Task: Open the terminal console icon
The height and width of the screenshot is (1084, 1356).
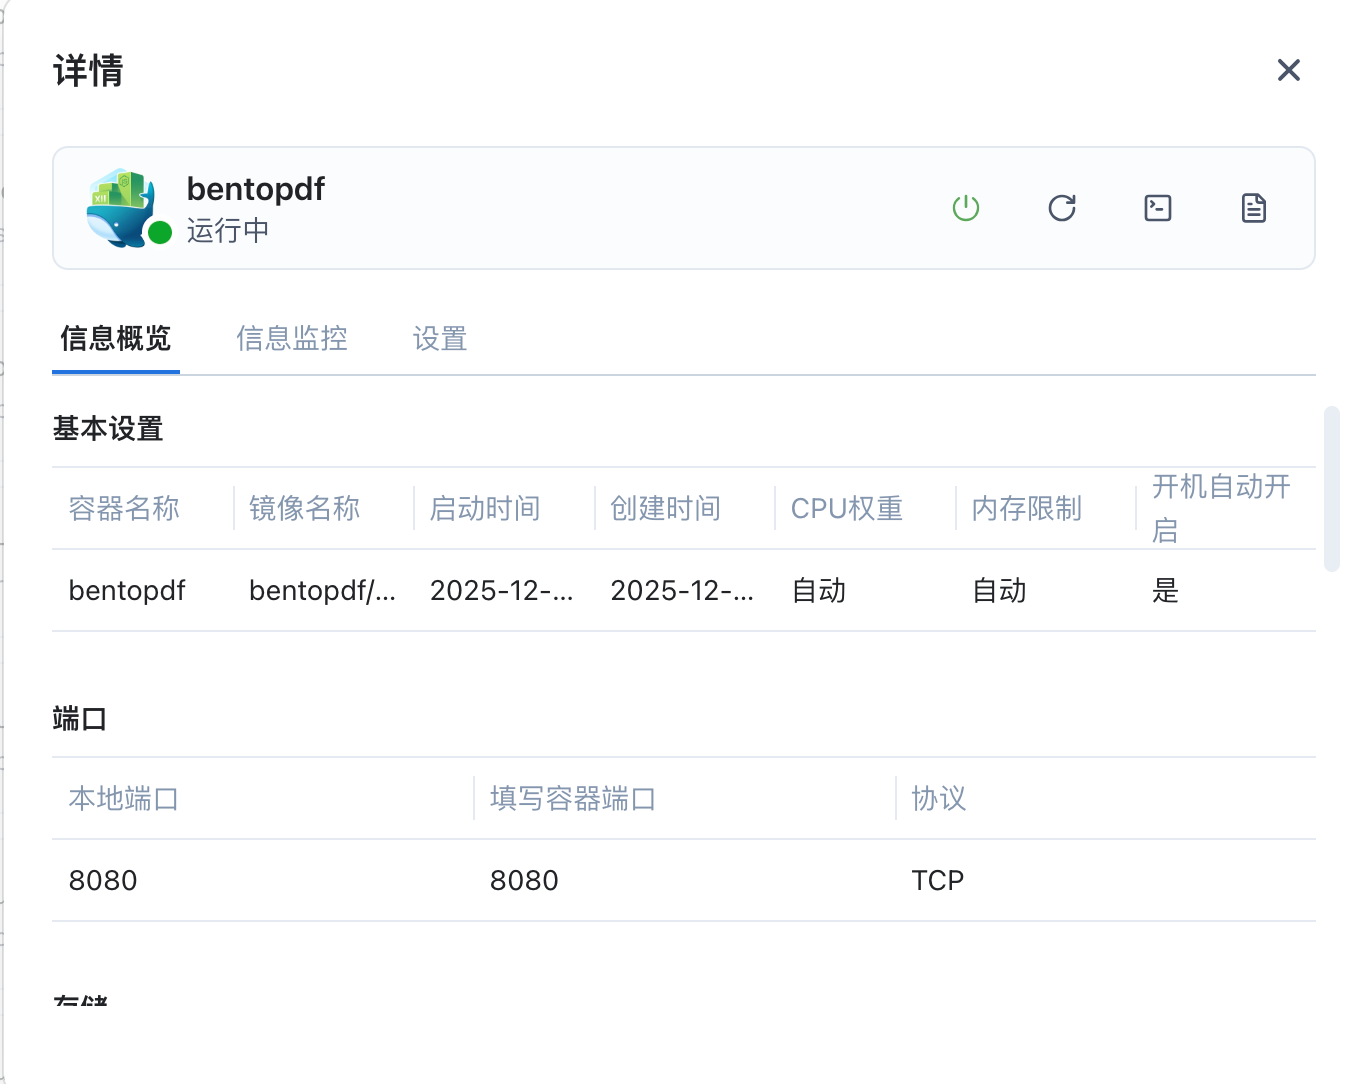Action: click(x=1157, y=208)
